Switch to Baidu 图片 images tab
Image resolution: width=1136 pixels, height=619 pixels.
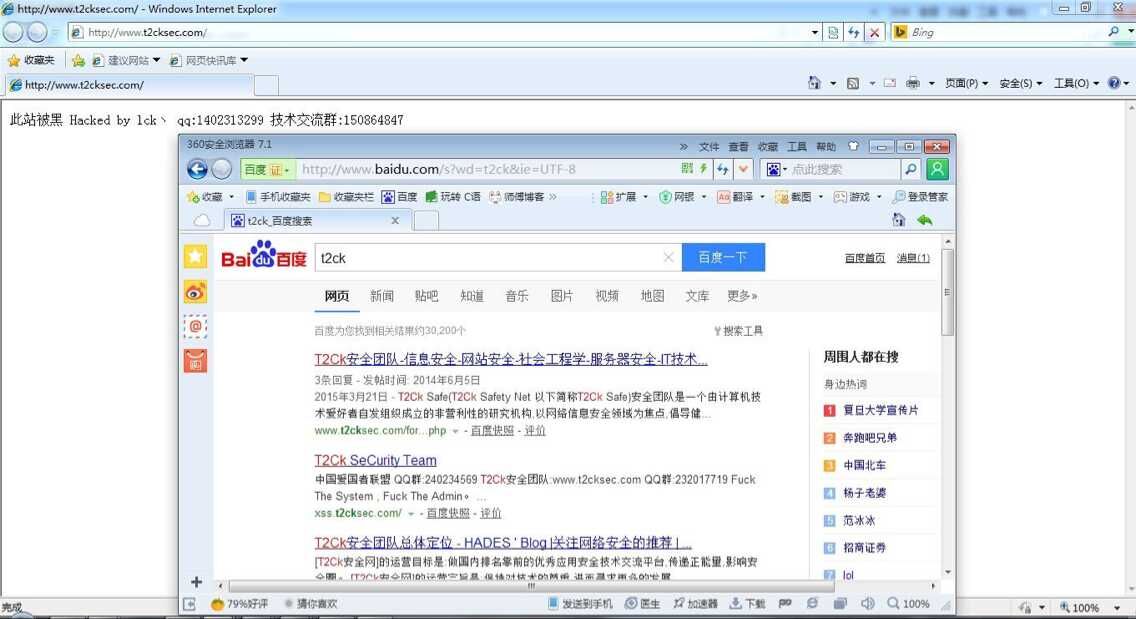tap(561, 296)
